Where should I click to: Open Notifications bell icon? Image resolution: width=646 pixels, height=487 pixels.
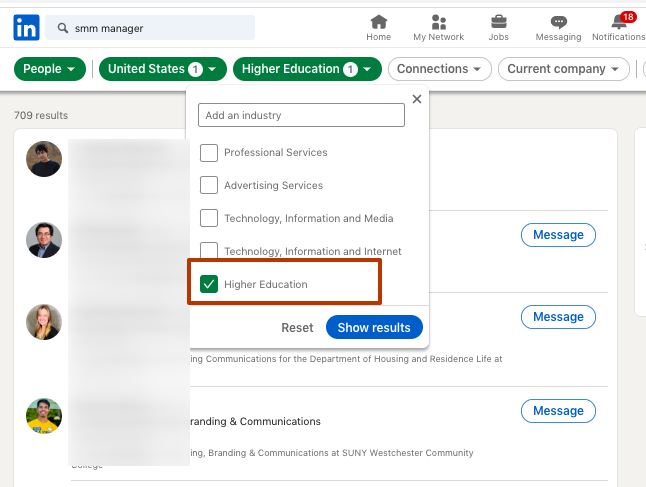click(619, 22)
